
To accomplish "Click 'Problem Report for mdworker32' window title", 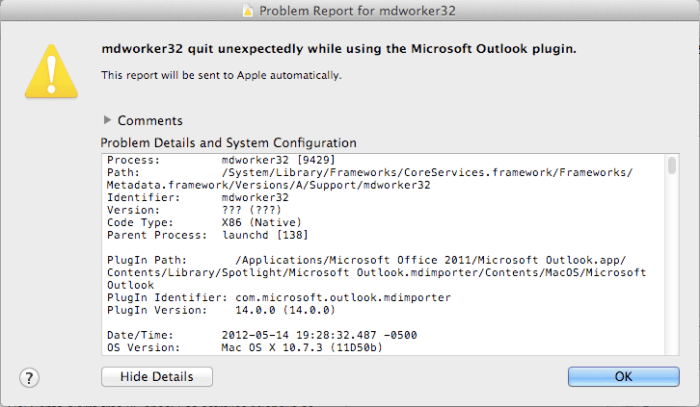I will coord(357,11).
